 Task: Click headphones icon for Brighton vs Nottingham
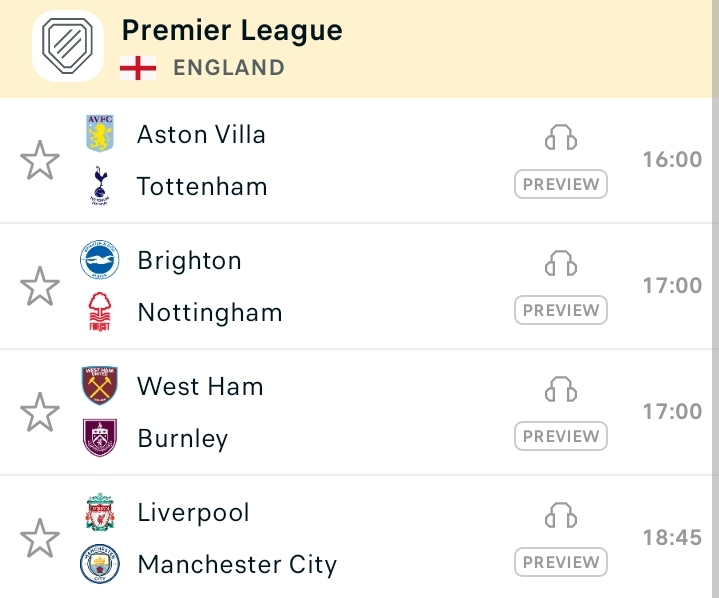[561, 263]
